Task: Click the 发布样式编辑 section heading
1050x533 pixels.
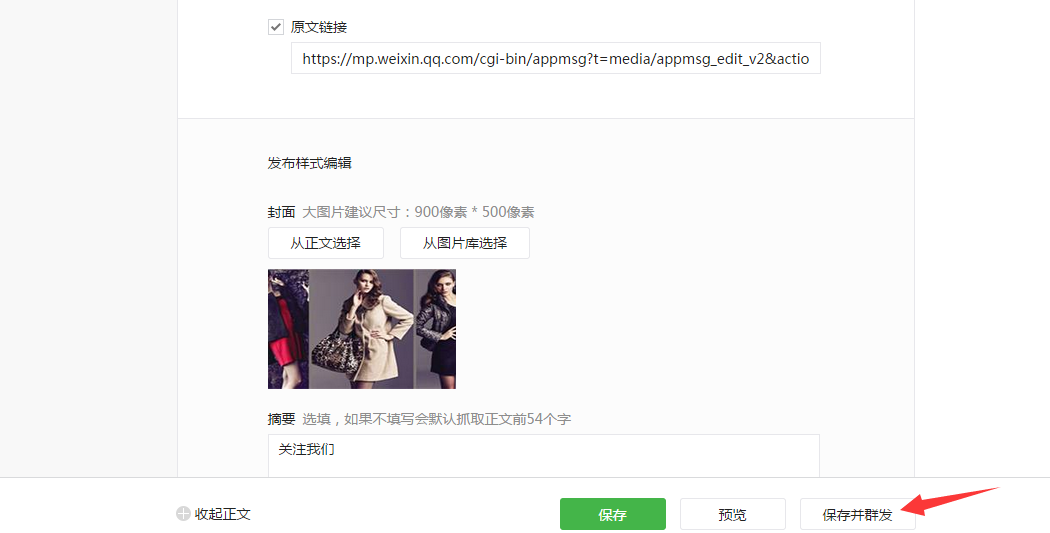Action: click(309, 163)
